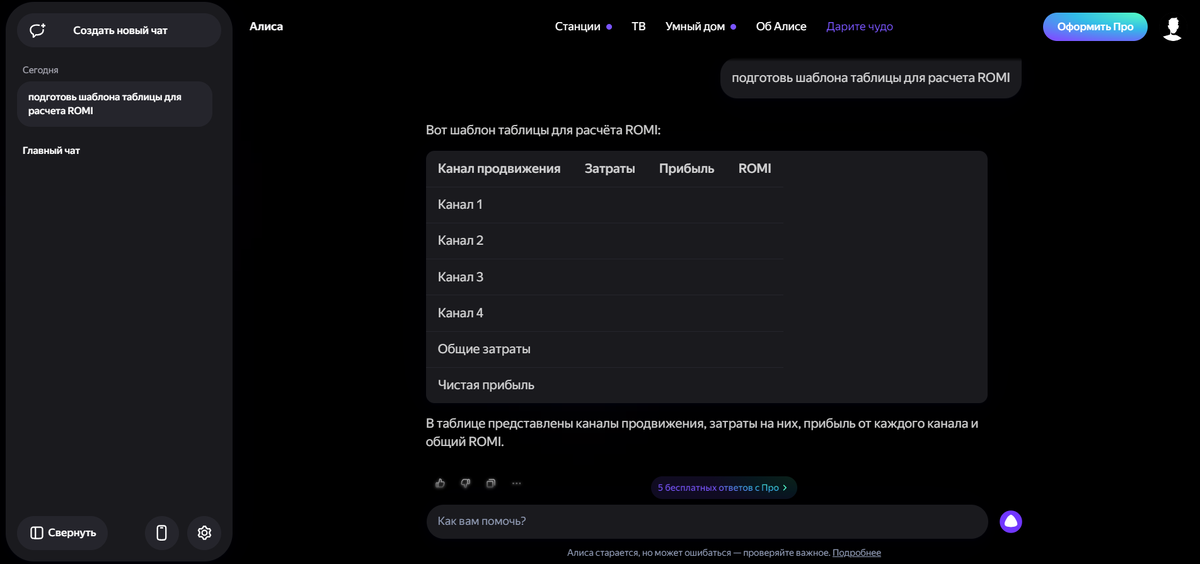Open the mobile phone icon button
The width and height of the screenshot is (1200, 564).
[x=162, y=533]
